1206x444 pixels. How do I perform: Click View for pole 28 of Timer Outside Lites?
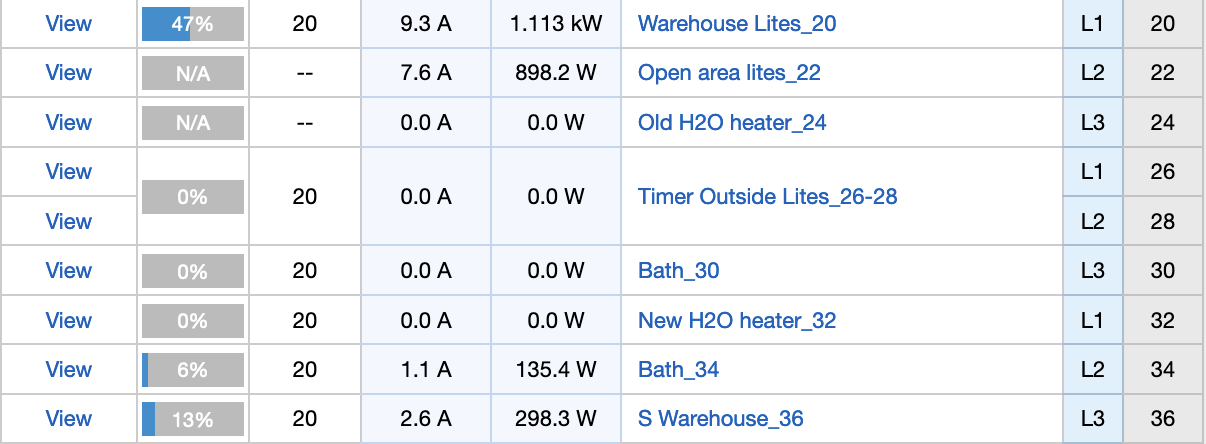[68, 221]
